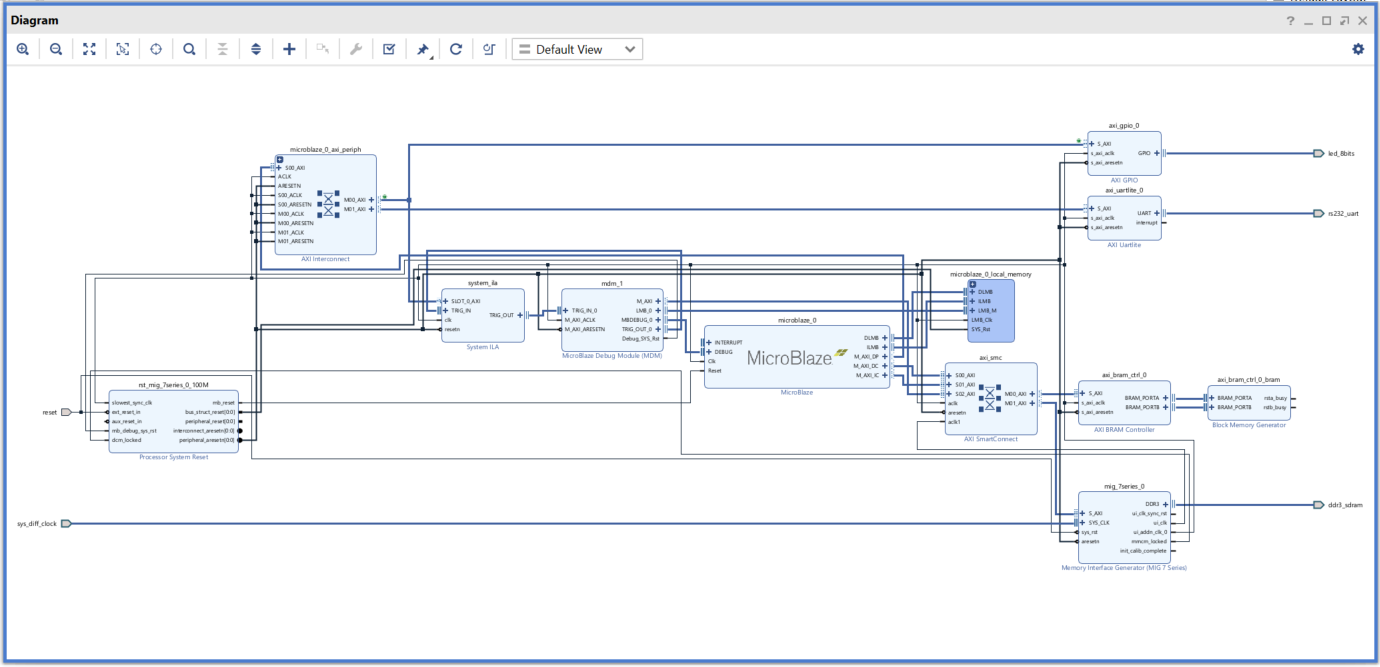Click the axi_uartlite_0 block name

coord(1124,190)
